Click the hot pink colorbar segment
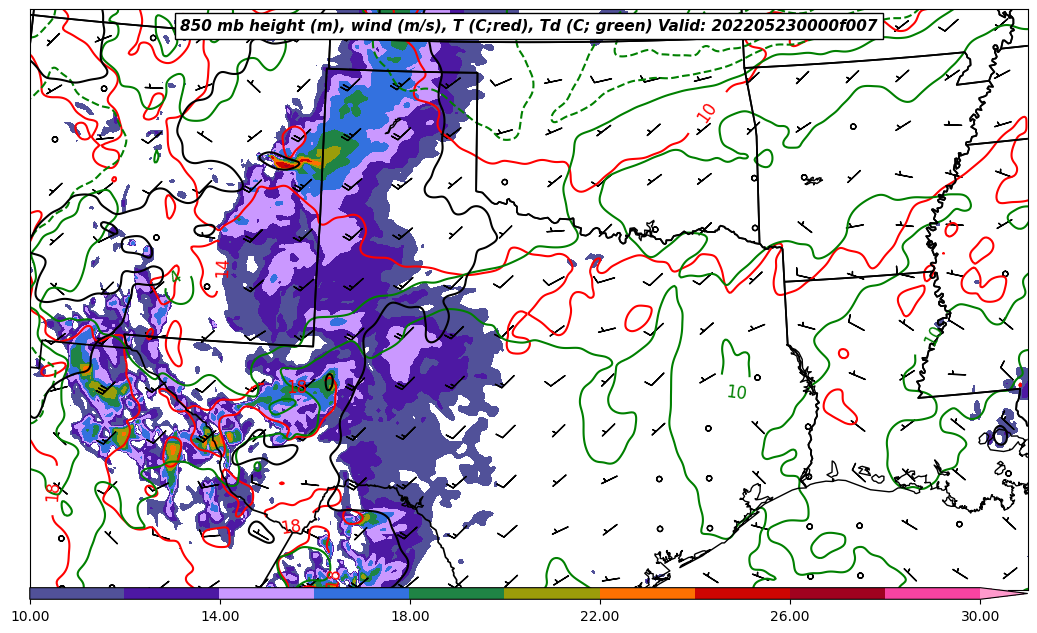The width and height of the screenshot is (1037, 633). tap(932, 593)
